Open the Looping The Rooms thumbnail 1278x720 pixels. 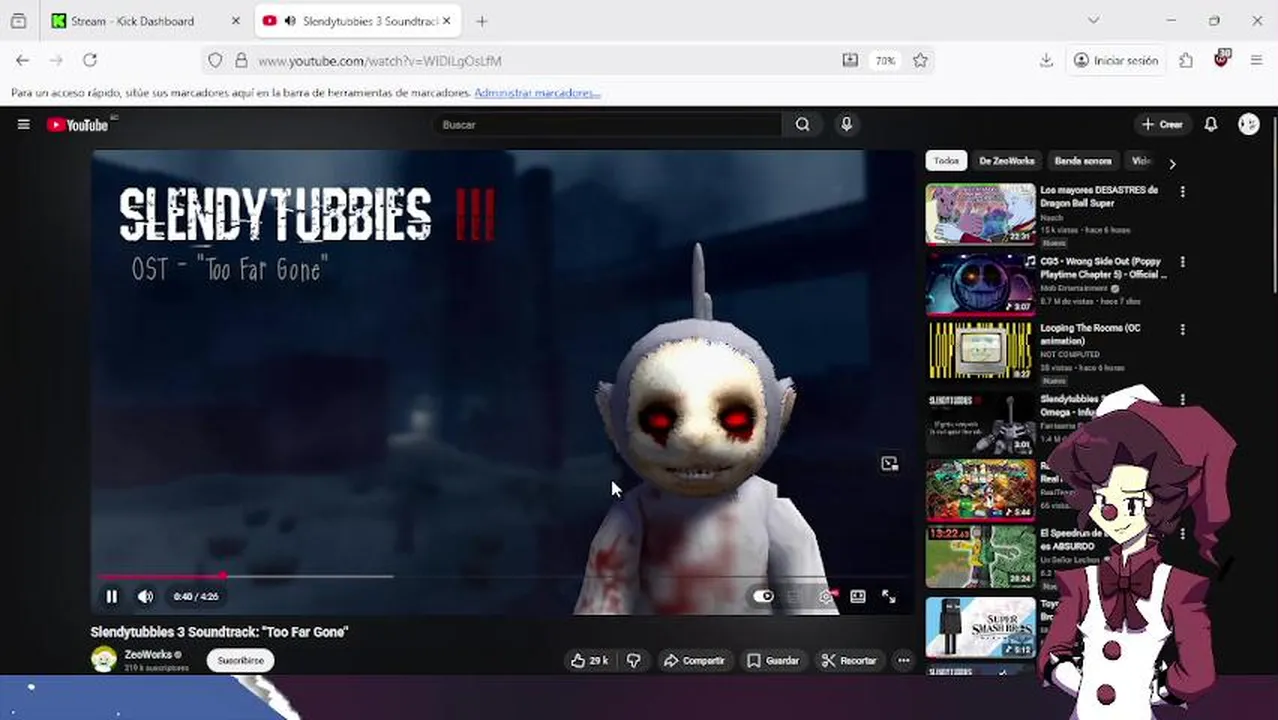click(x=980, y=351)
